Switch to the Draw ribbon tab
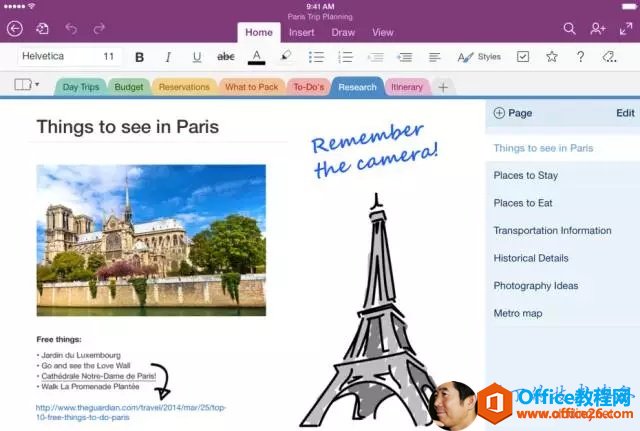 pyautogui.click(x=343, y=33)
